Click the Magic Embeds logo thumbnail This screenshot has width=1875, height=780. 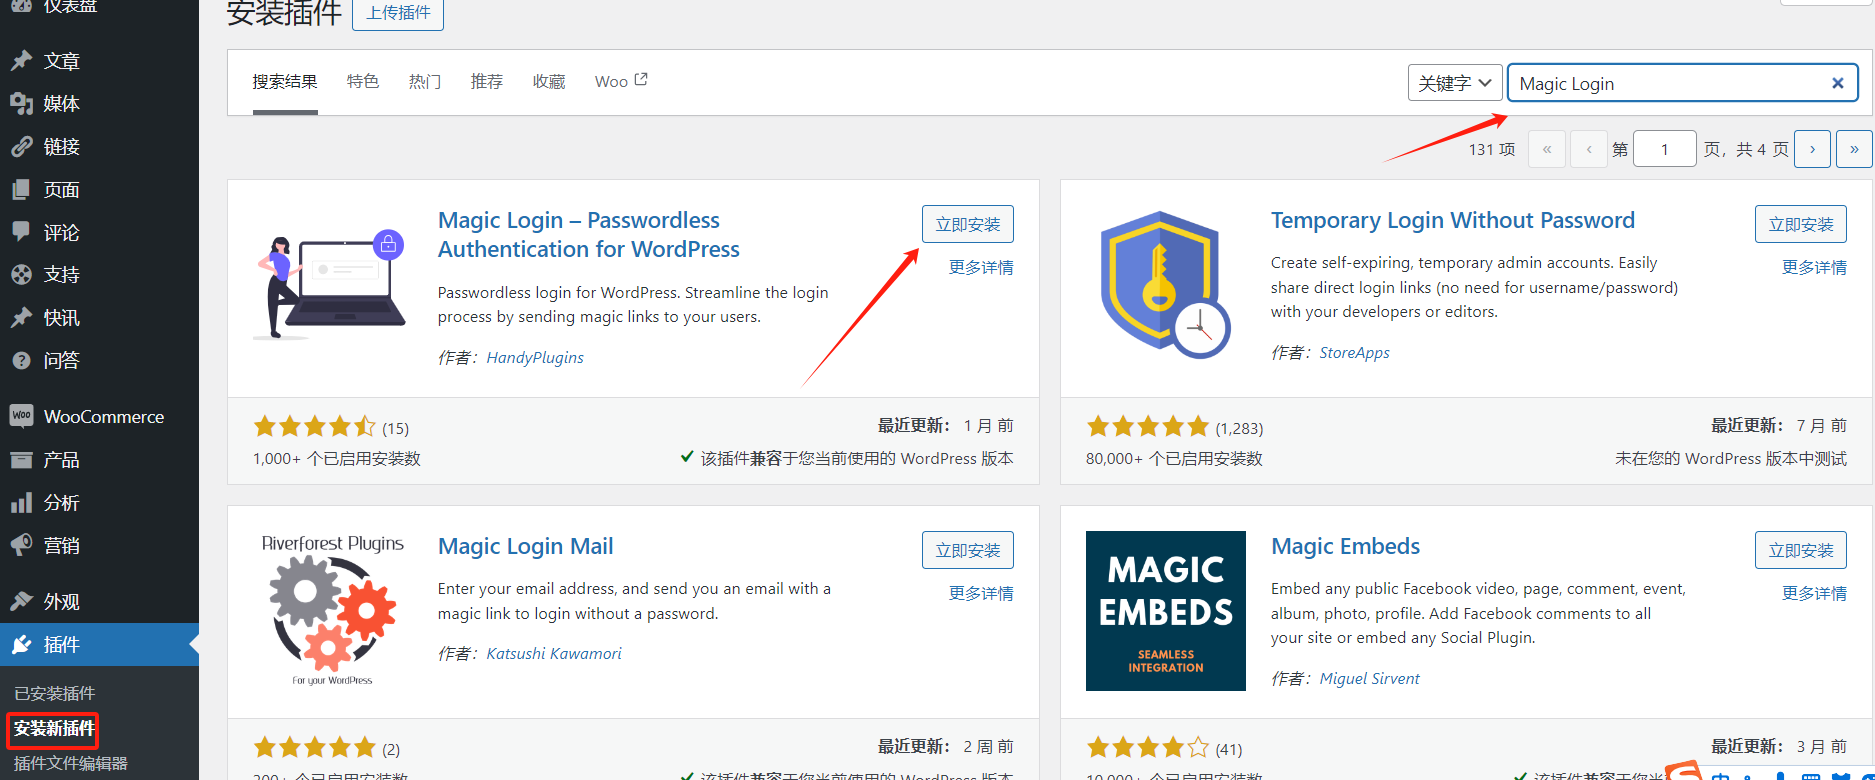[x=1166, y=611]
